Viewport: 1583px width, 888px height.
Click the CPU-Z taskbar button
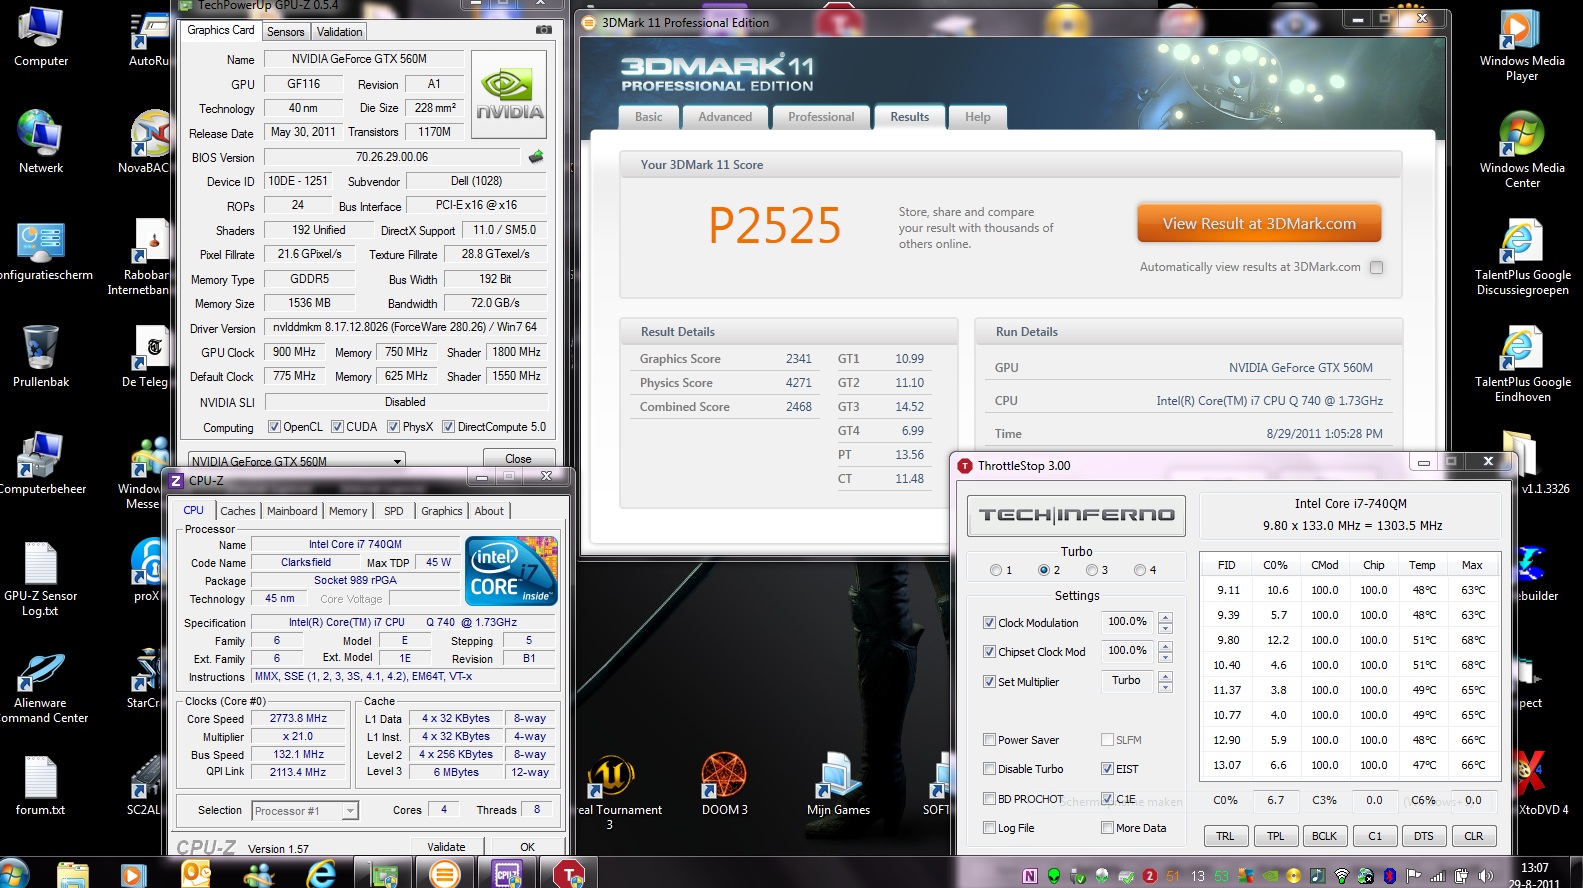[507, 873]
